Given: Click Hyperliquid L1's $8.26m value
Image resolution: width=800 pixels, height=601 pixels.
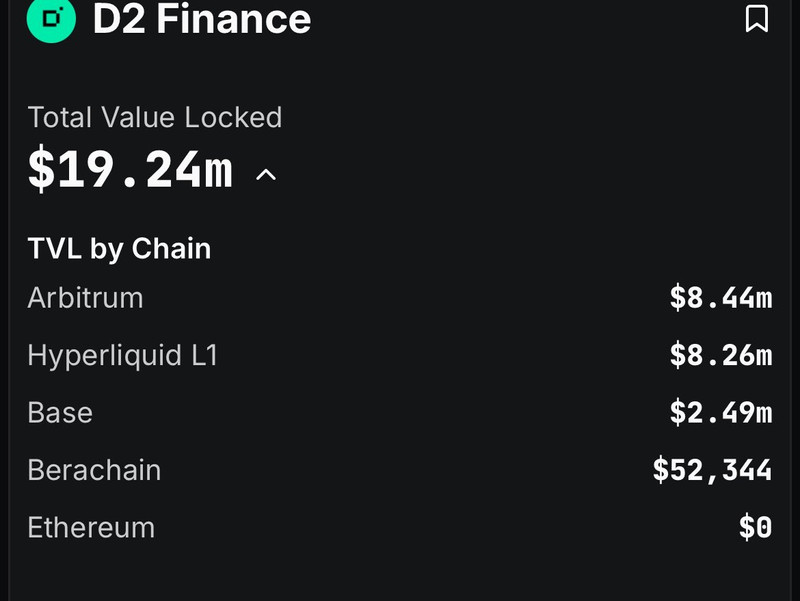Looking at the screenshot, I should (x=720, y=355).
